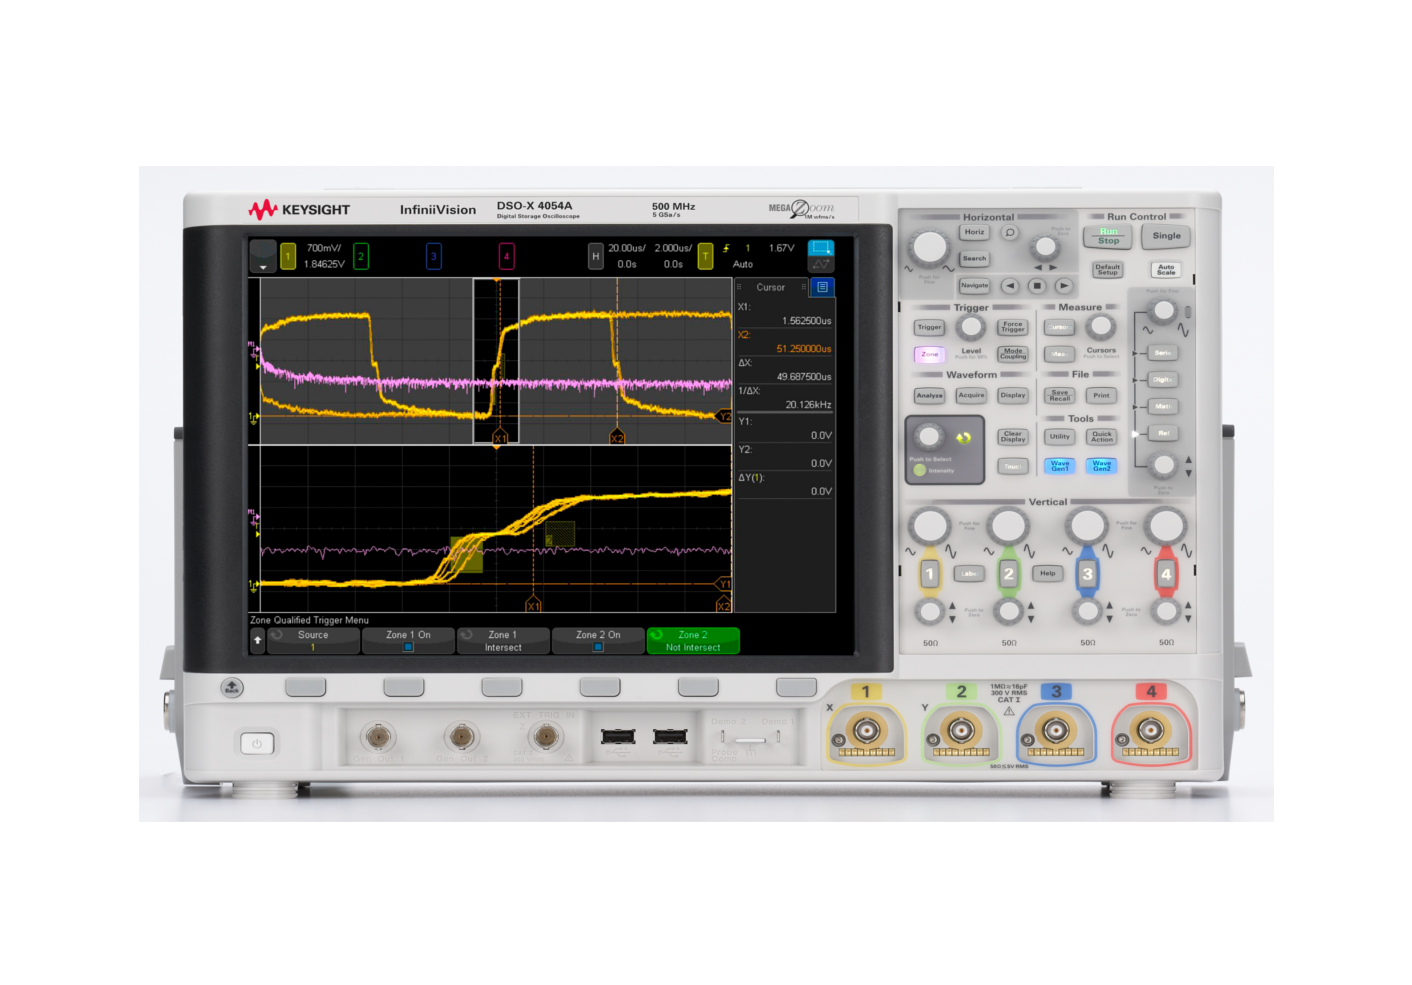
Task: Open the trigger Mode Coupling menu
Action: pos(1013,355)
